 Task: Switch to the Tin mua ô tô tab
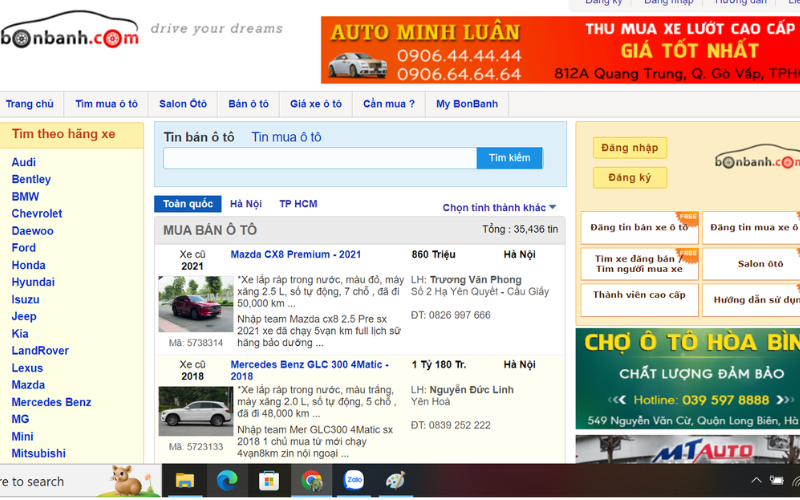coord(286,137)
